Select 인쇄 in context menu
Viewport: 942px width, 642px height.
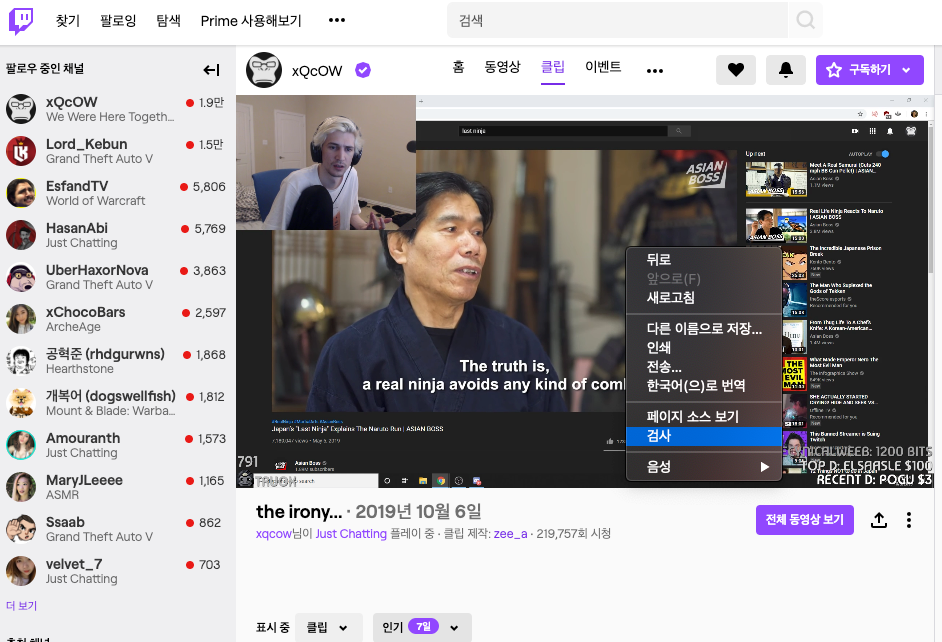click(x=703, y=348)
